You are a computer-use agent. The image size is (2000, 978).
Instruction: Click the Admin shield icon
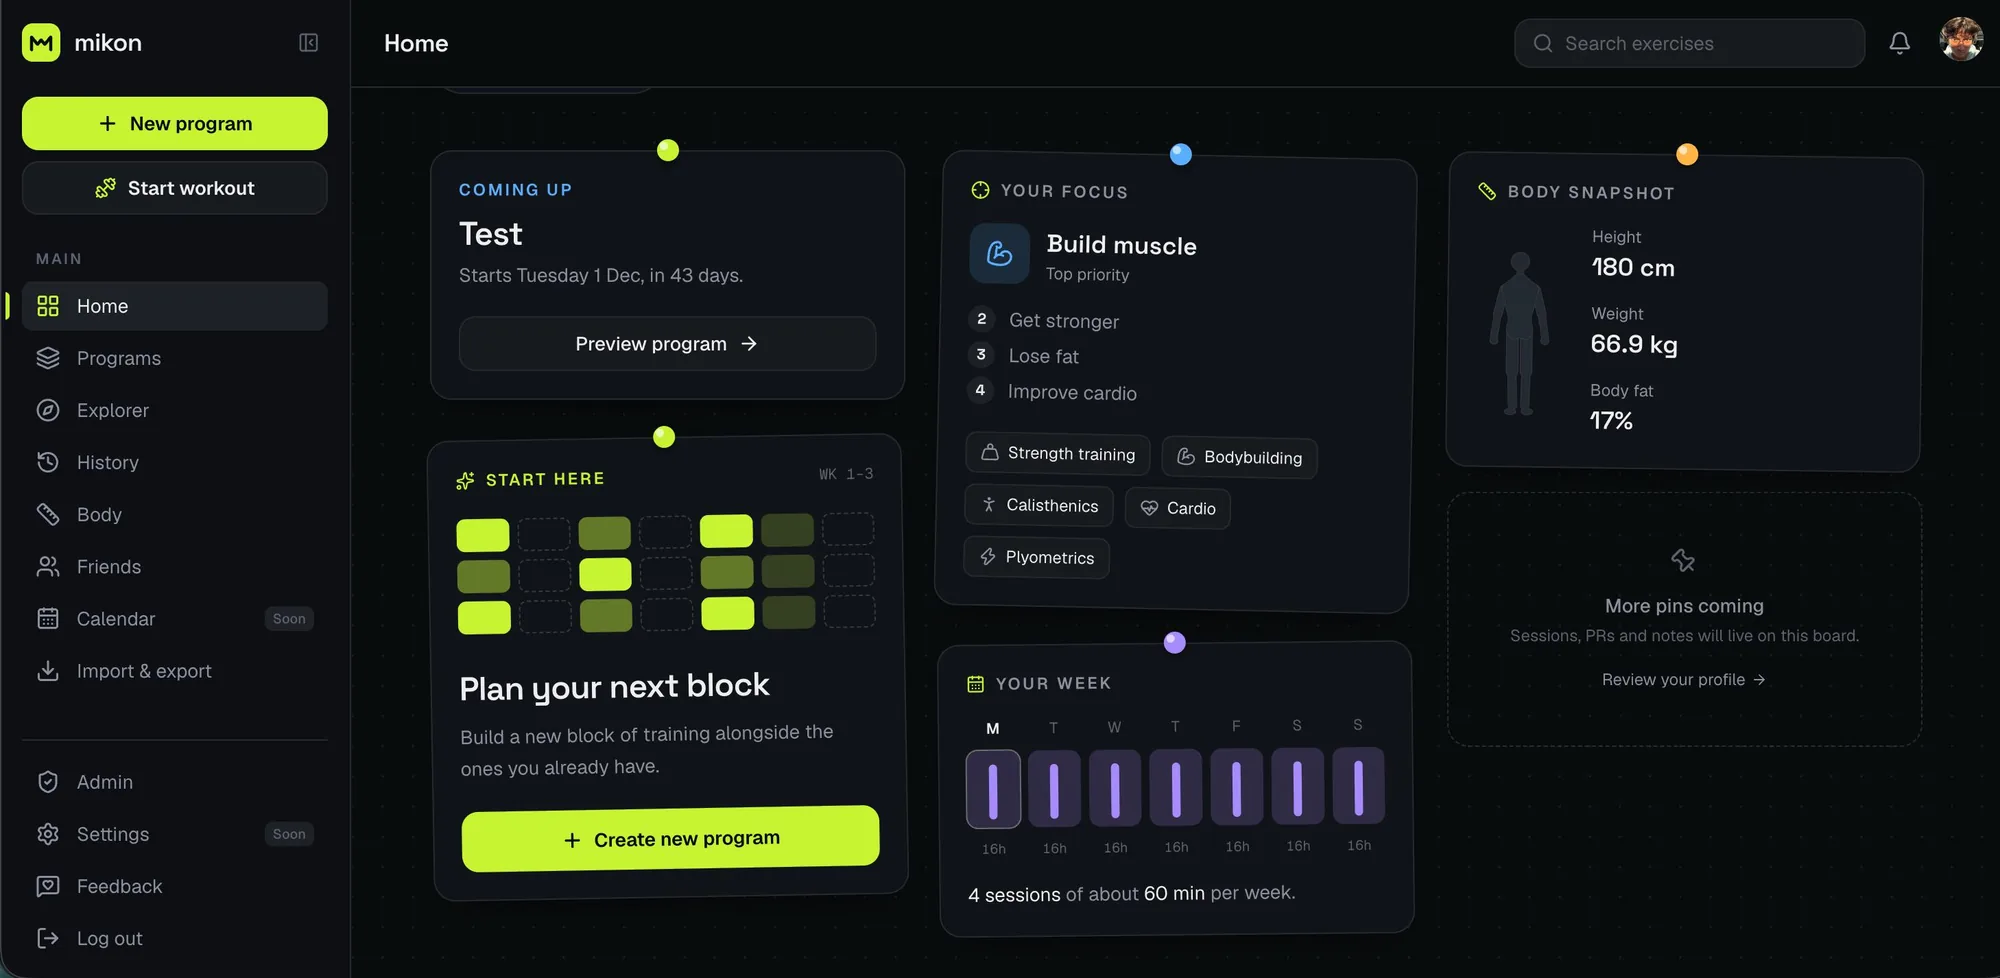[x=48, y=782]
